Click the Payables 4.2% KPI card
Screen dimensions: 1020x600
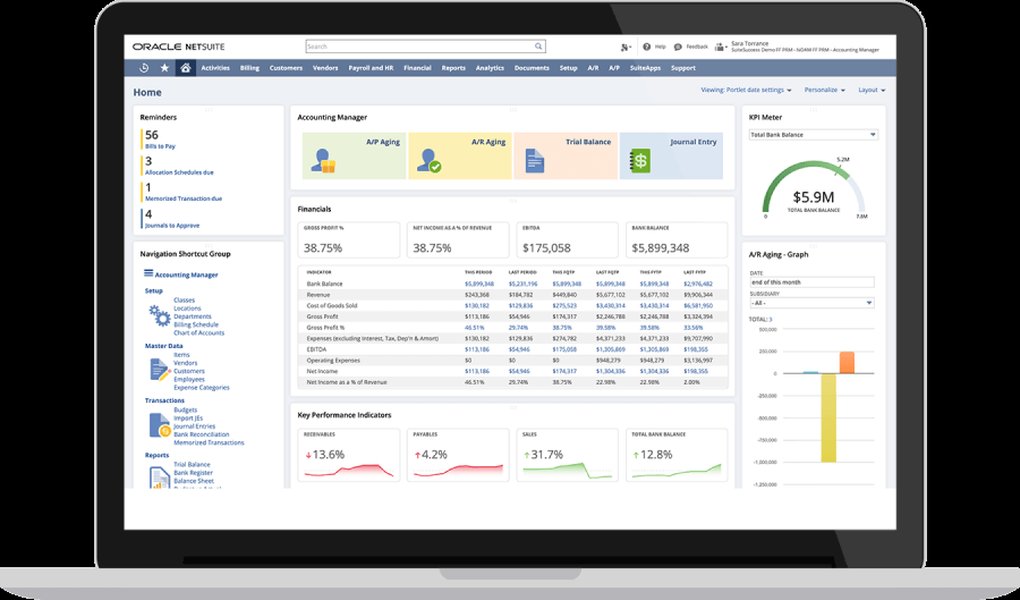click(458, 455)
